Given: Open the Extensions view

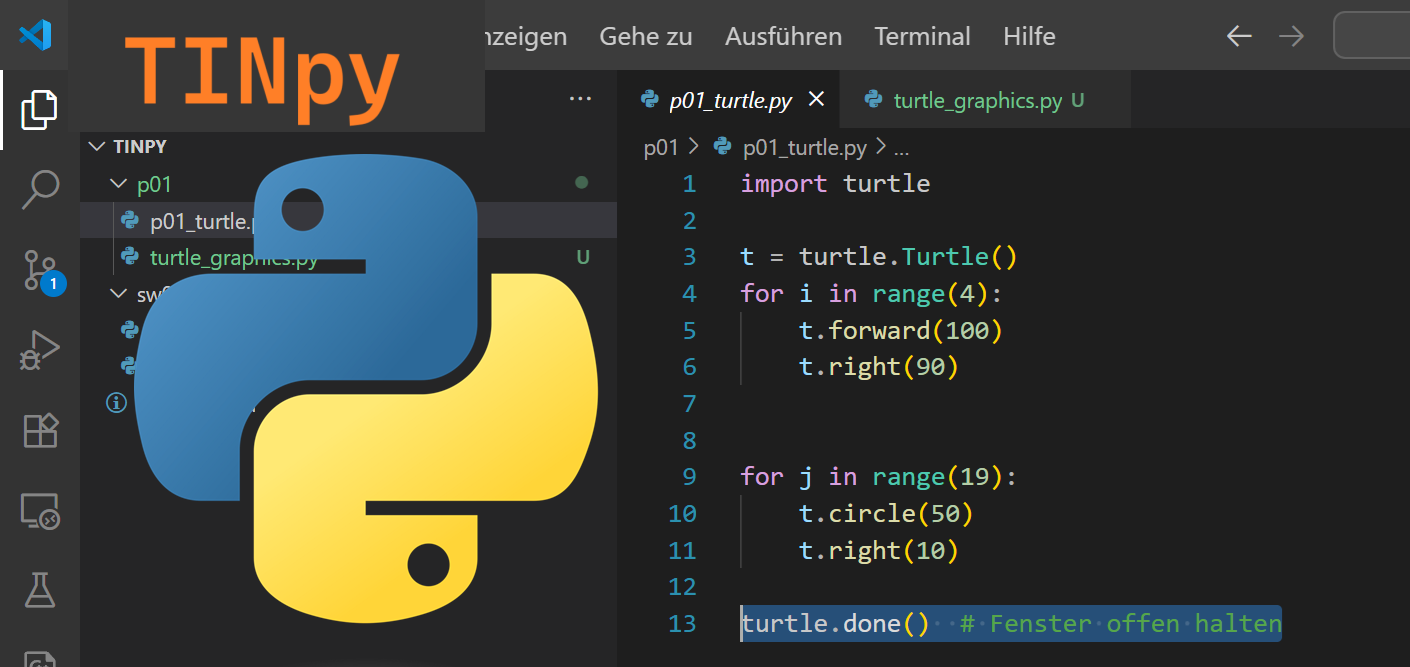Looking at the screenshot, I should click(x=41, y=430).
